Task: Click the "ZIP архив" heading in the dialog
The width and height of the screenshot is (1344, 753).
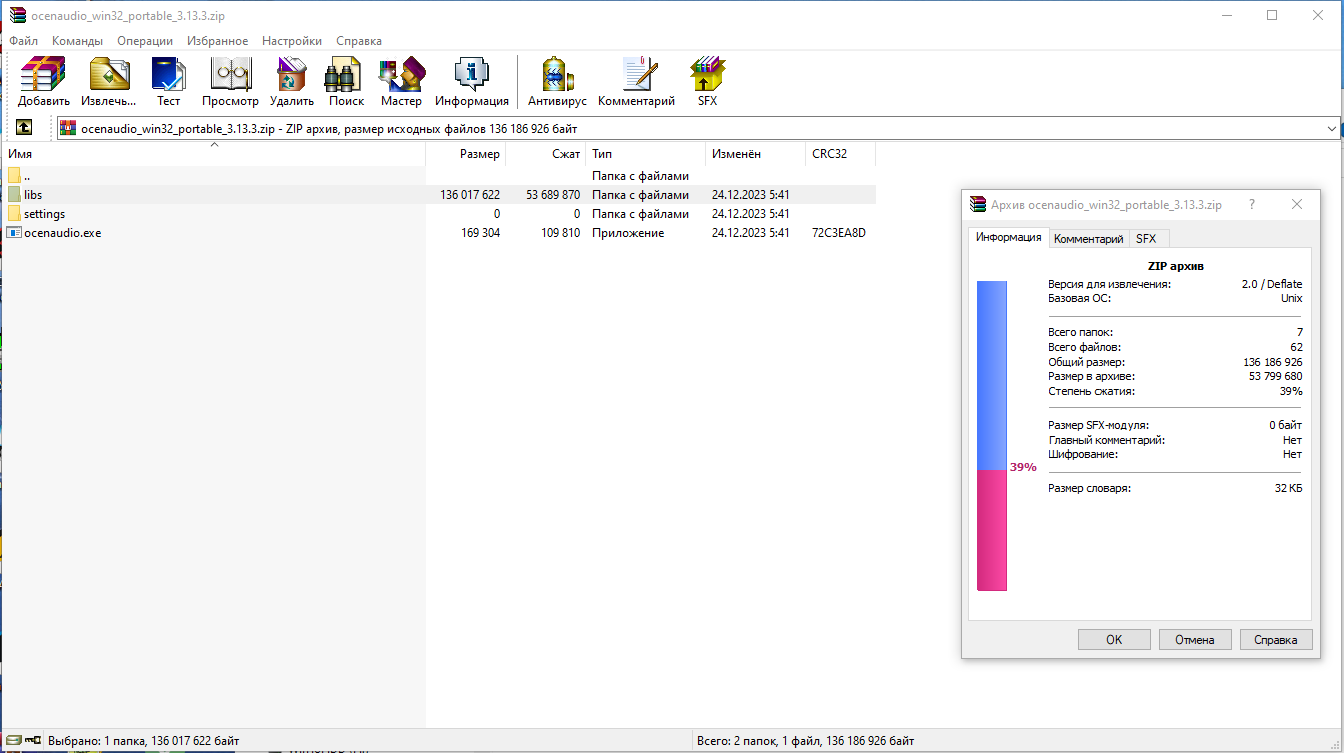Action: tap(1175, 267)
